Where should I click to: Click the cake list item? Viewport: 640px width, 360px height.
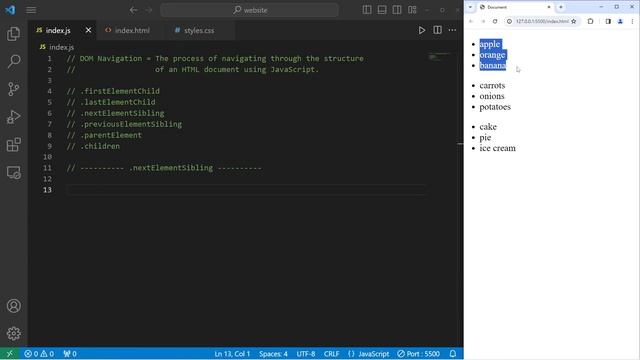488,127
